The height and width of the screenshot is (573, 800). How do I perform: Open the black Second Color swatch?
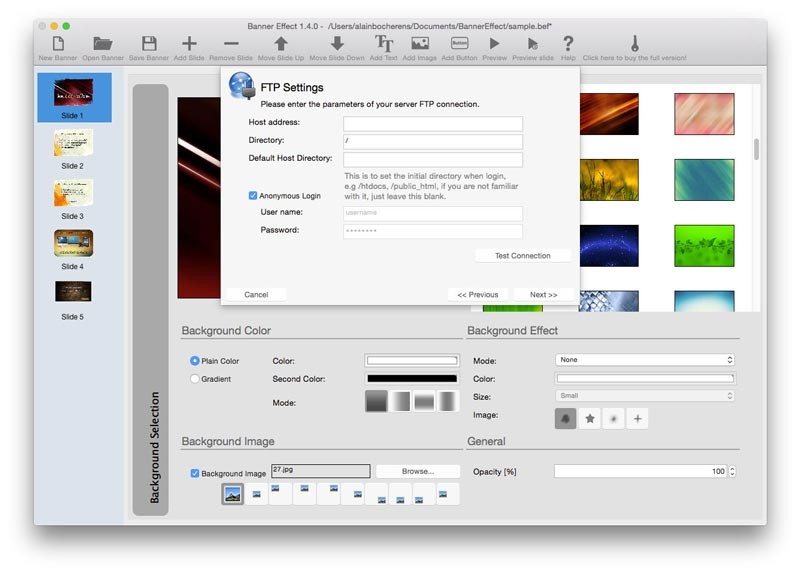[412, 379]
